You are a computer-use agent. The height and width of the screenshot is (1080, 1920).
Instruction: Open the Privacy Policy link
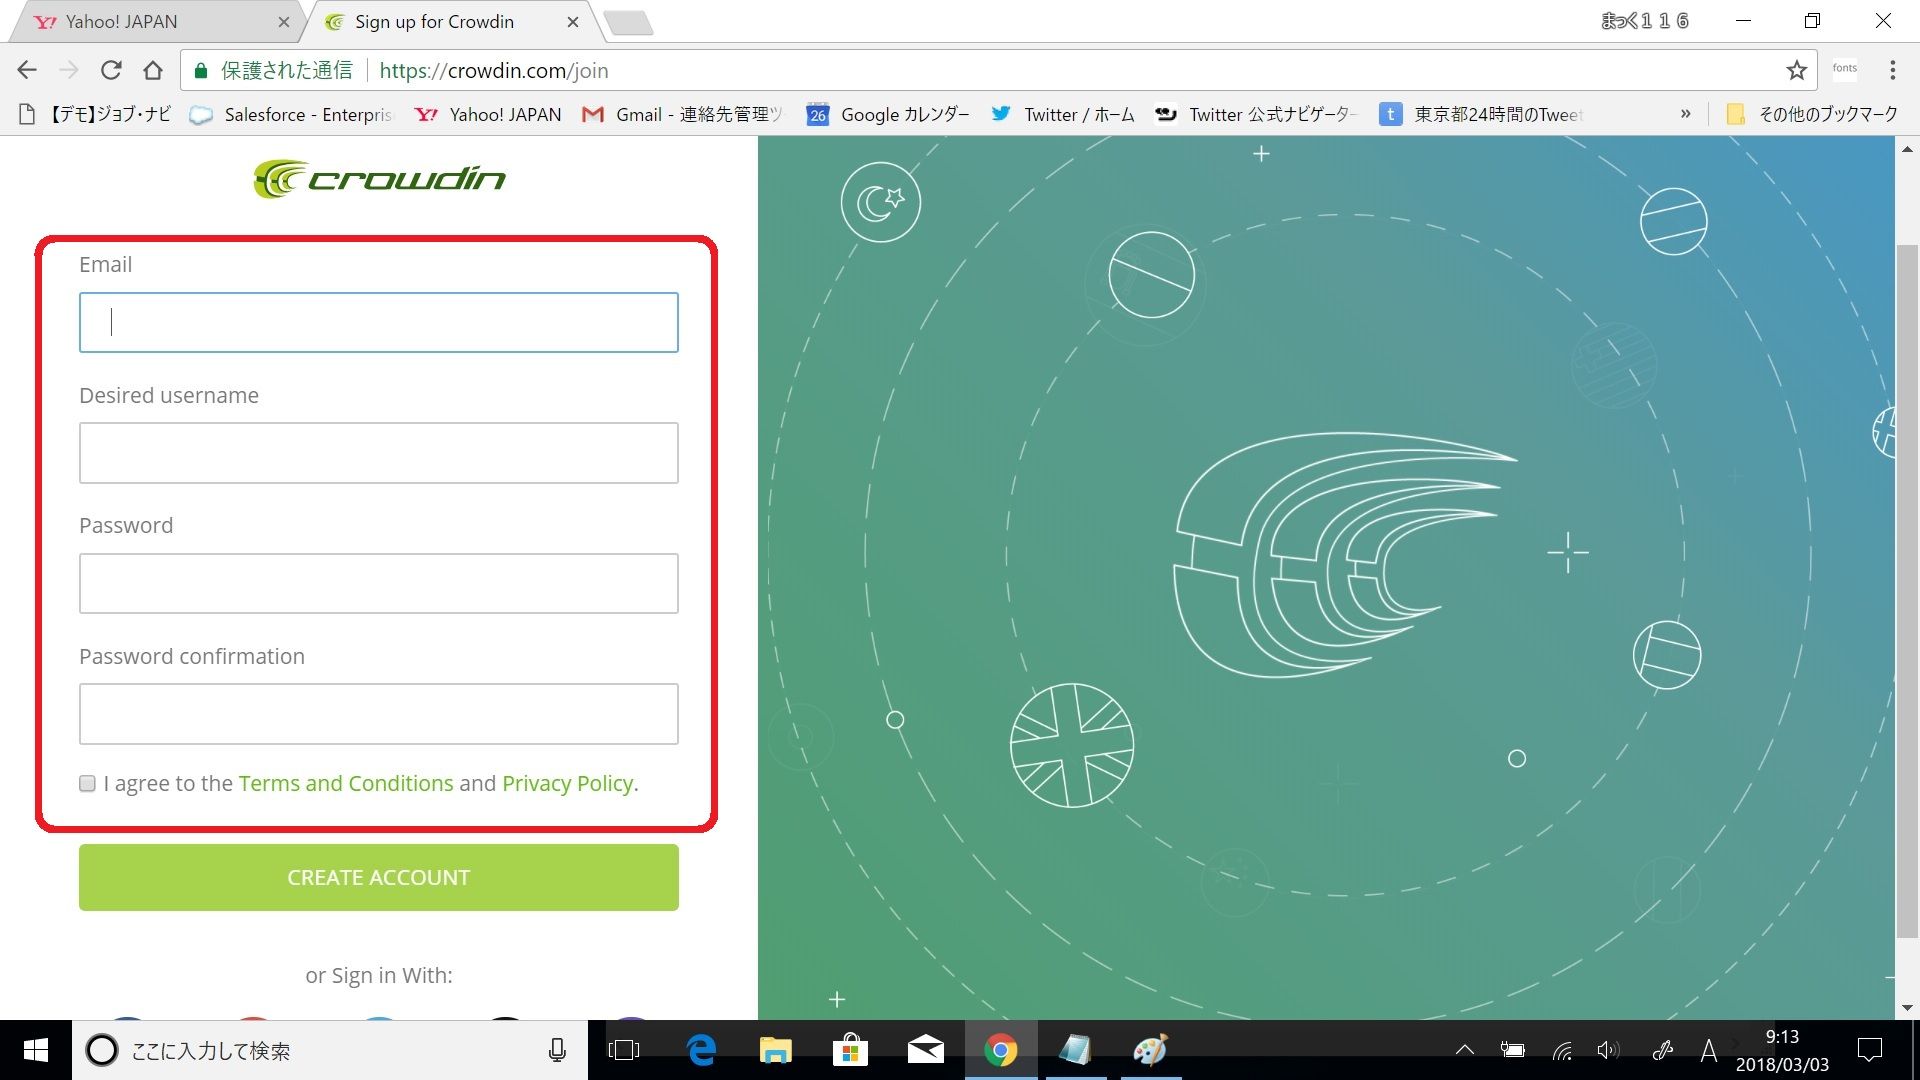(568, 783)
